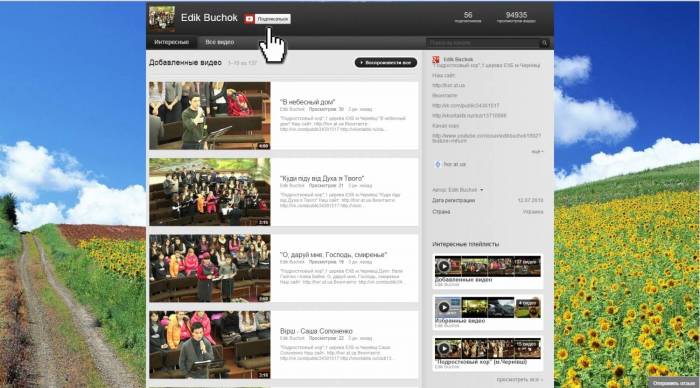Open the "Куди піду від Духа я Твого" video
Image resolution: width=700 pixels, height=388 pixels.
point(322,178)
